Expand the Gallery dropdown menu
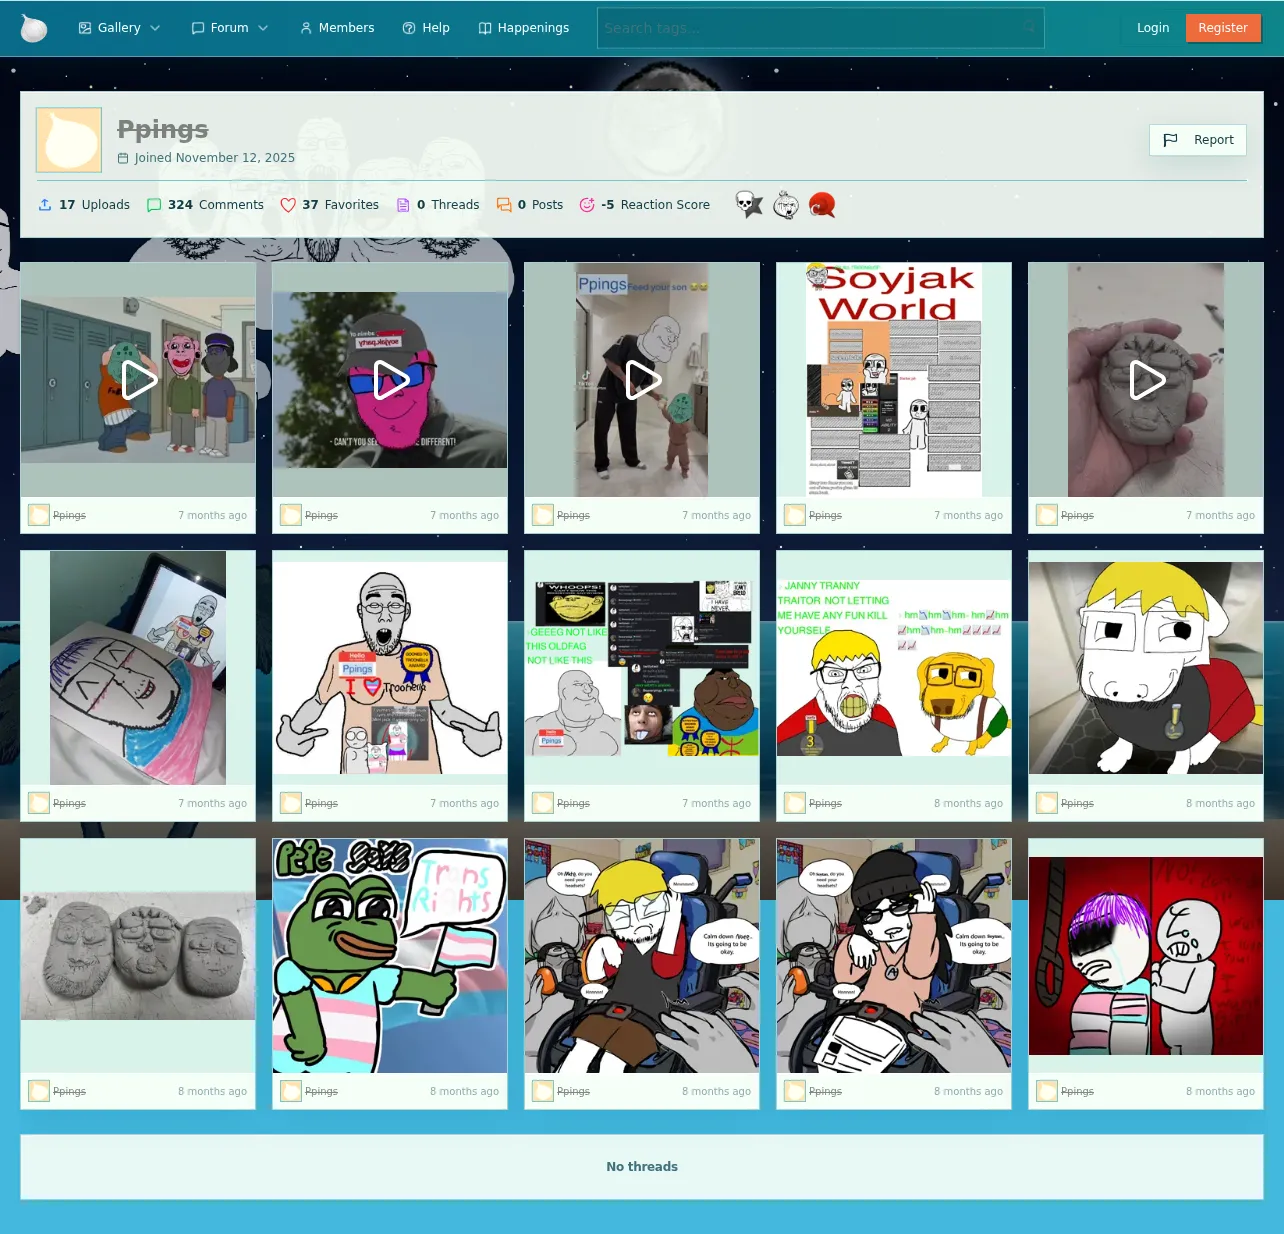1284x1234 pixels. [x=119, y=28]
